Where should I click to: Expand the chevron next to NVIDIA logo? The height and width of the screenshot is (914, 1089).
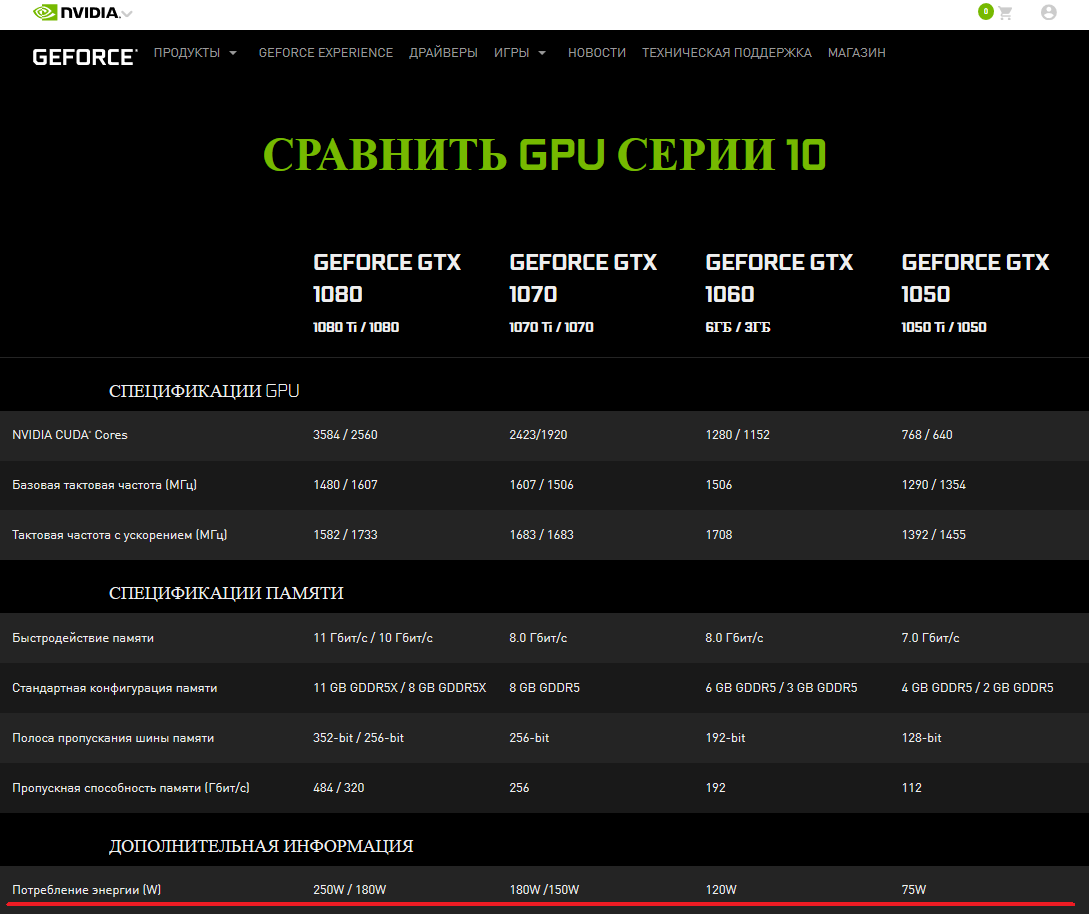click(127, 13)
